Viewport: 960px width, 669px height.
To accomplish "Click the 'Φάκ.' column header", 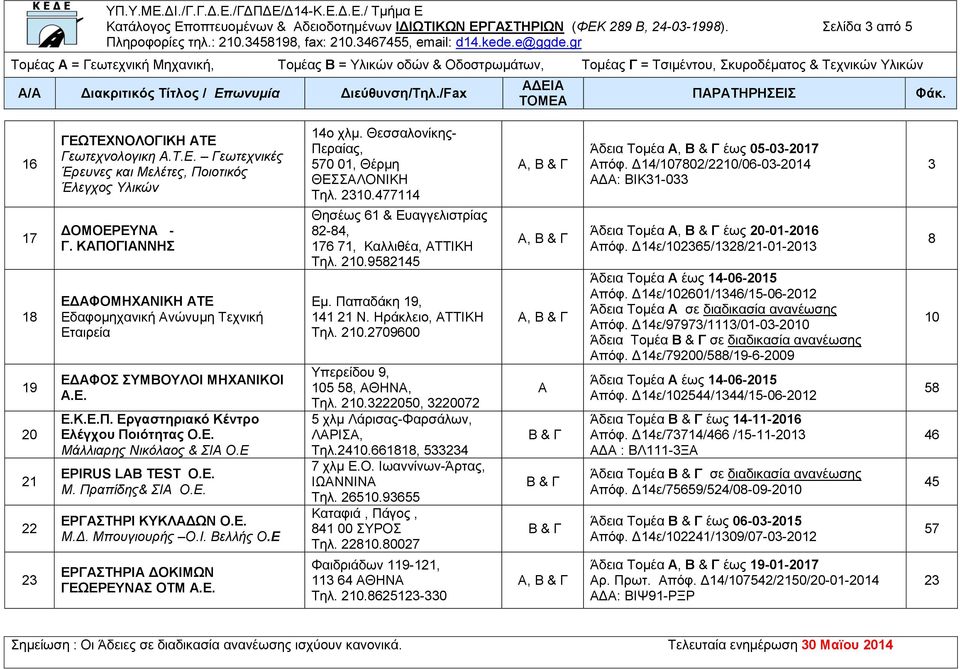I will [931, 94].
